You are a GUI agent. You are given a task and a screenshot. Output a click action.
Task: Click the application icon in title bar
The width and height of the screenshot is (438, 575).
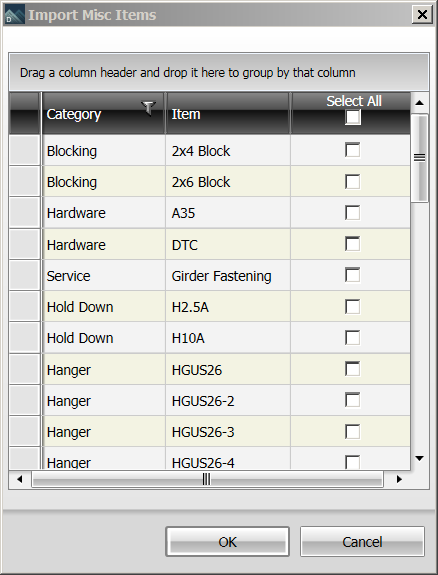tap(14, 15)
